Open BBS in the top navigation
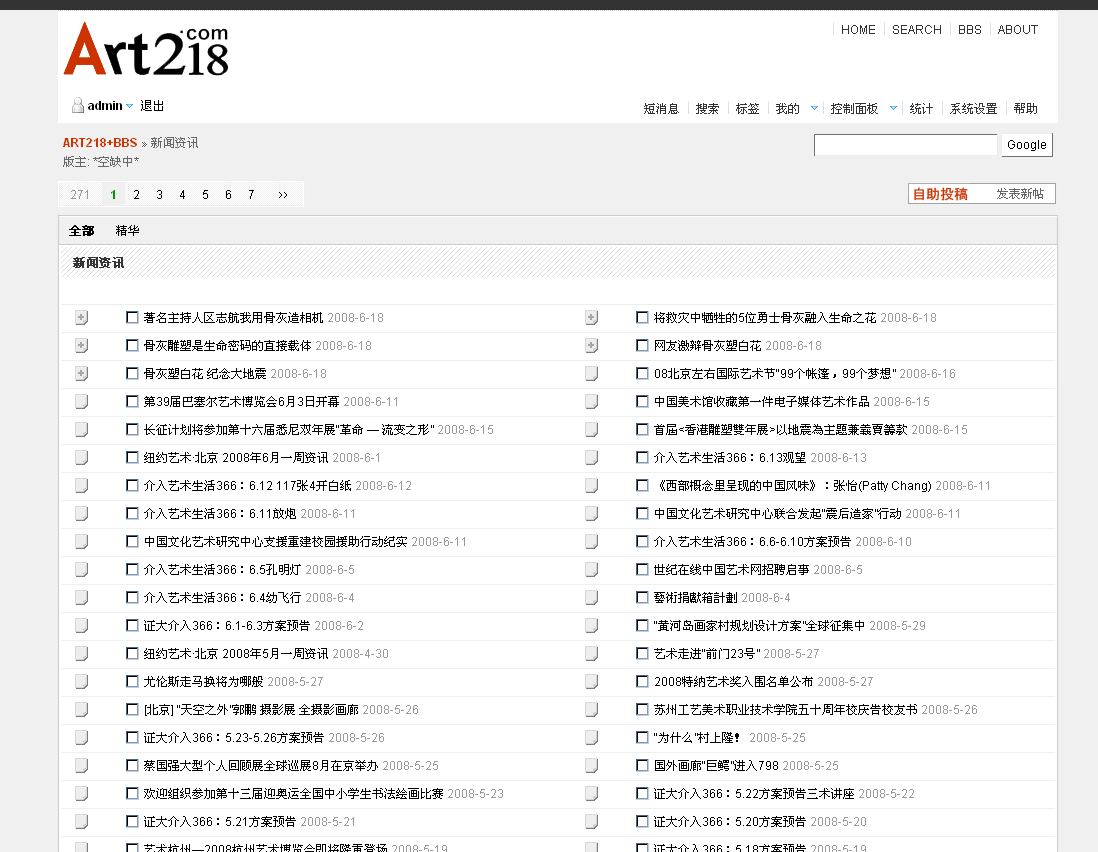Image resolution: width=1098 pixels, height=852 pixels. point(970,29)
